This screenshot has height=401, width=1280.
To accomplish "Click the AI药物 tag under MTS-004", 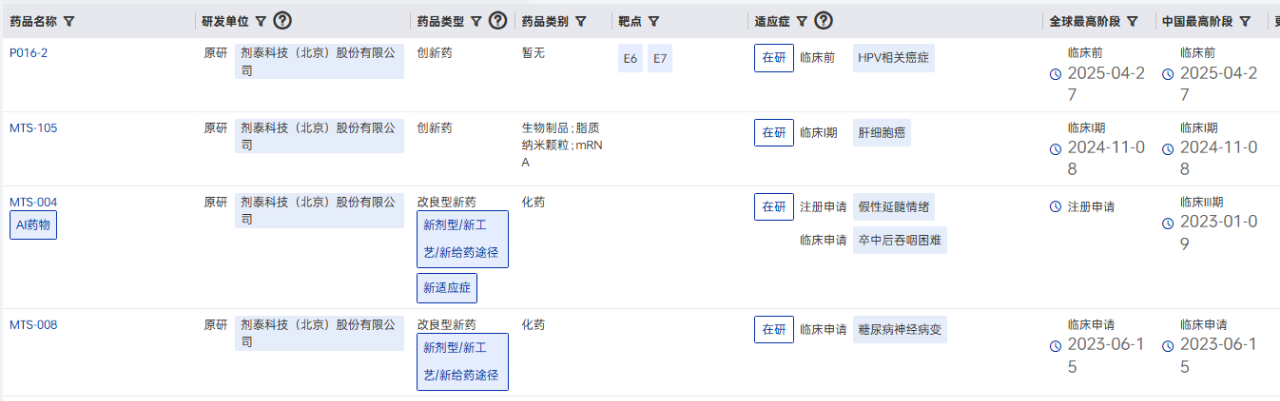I will point(33,226).
